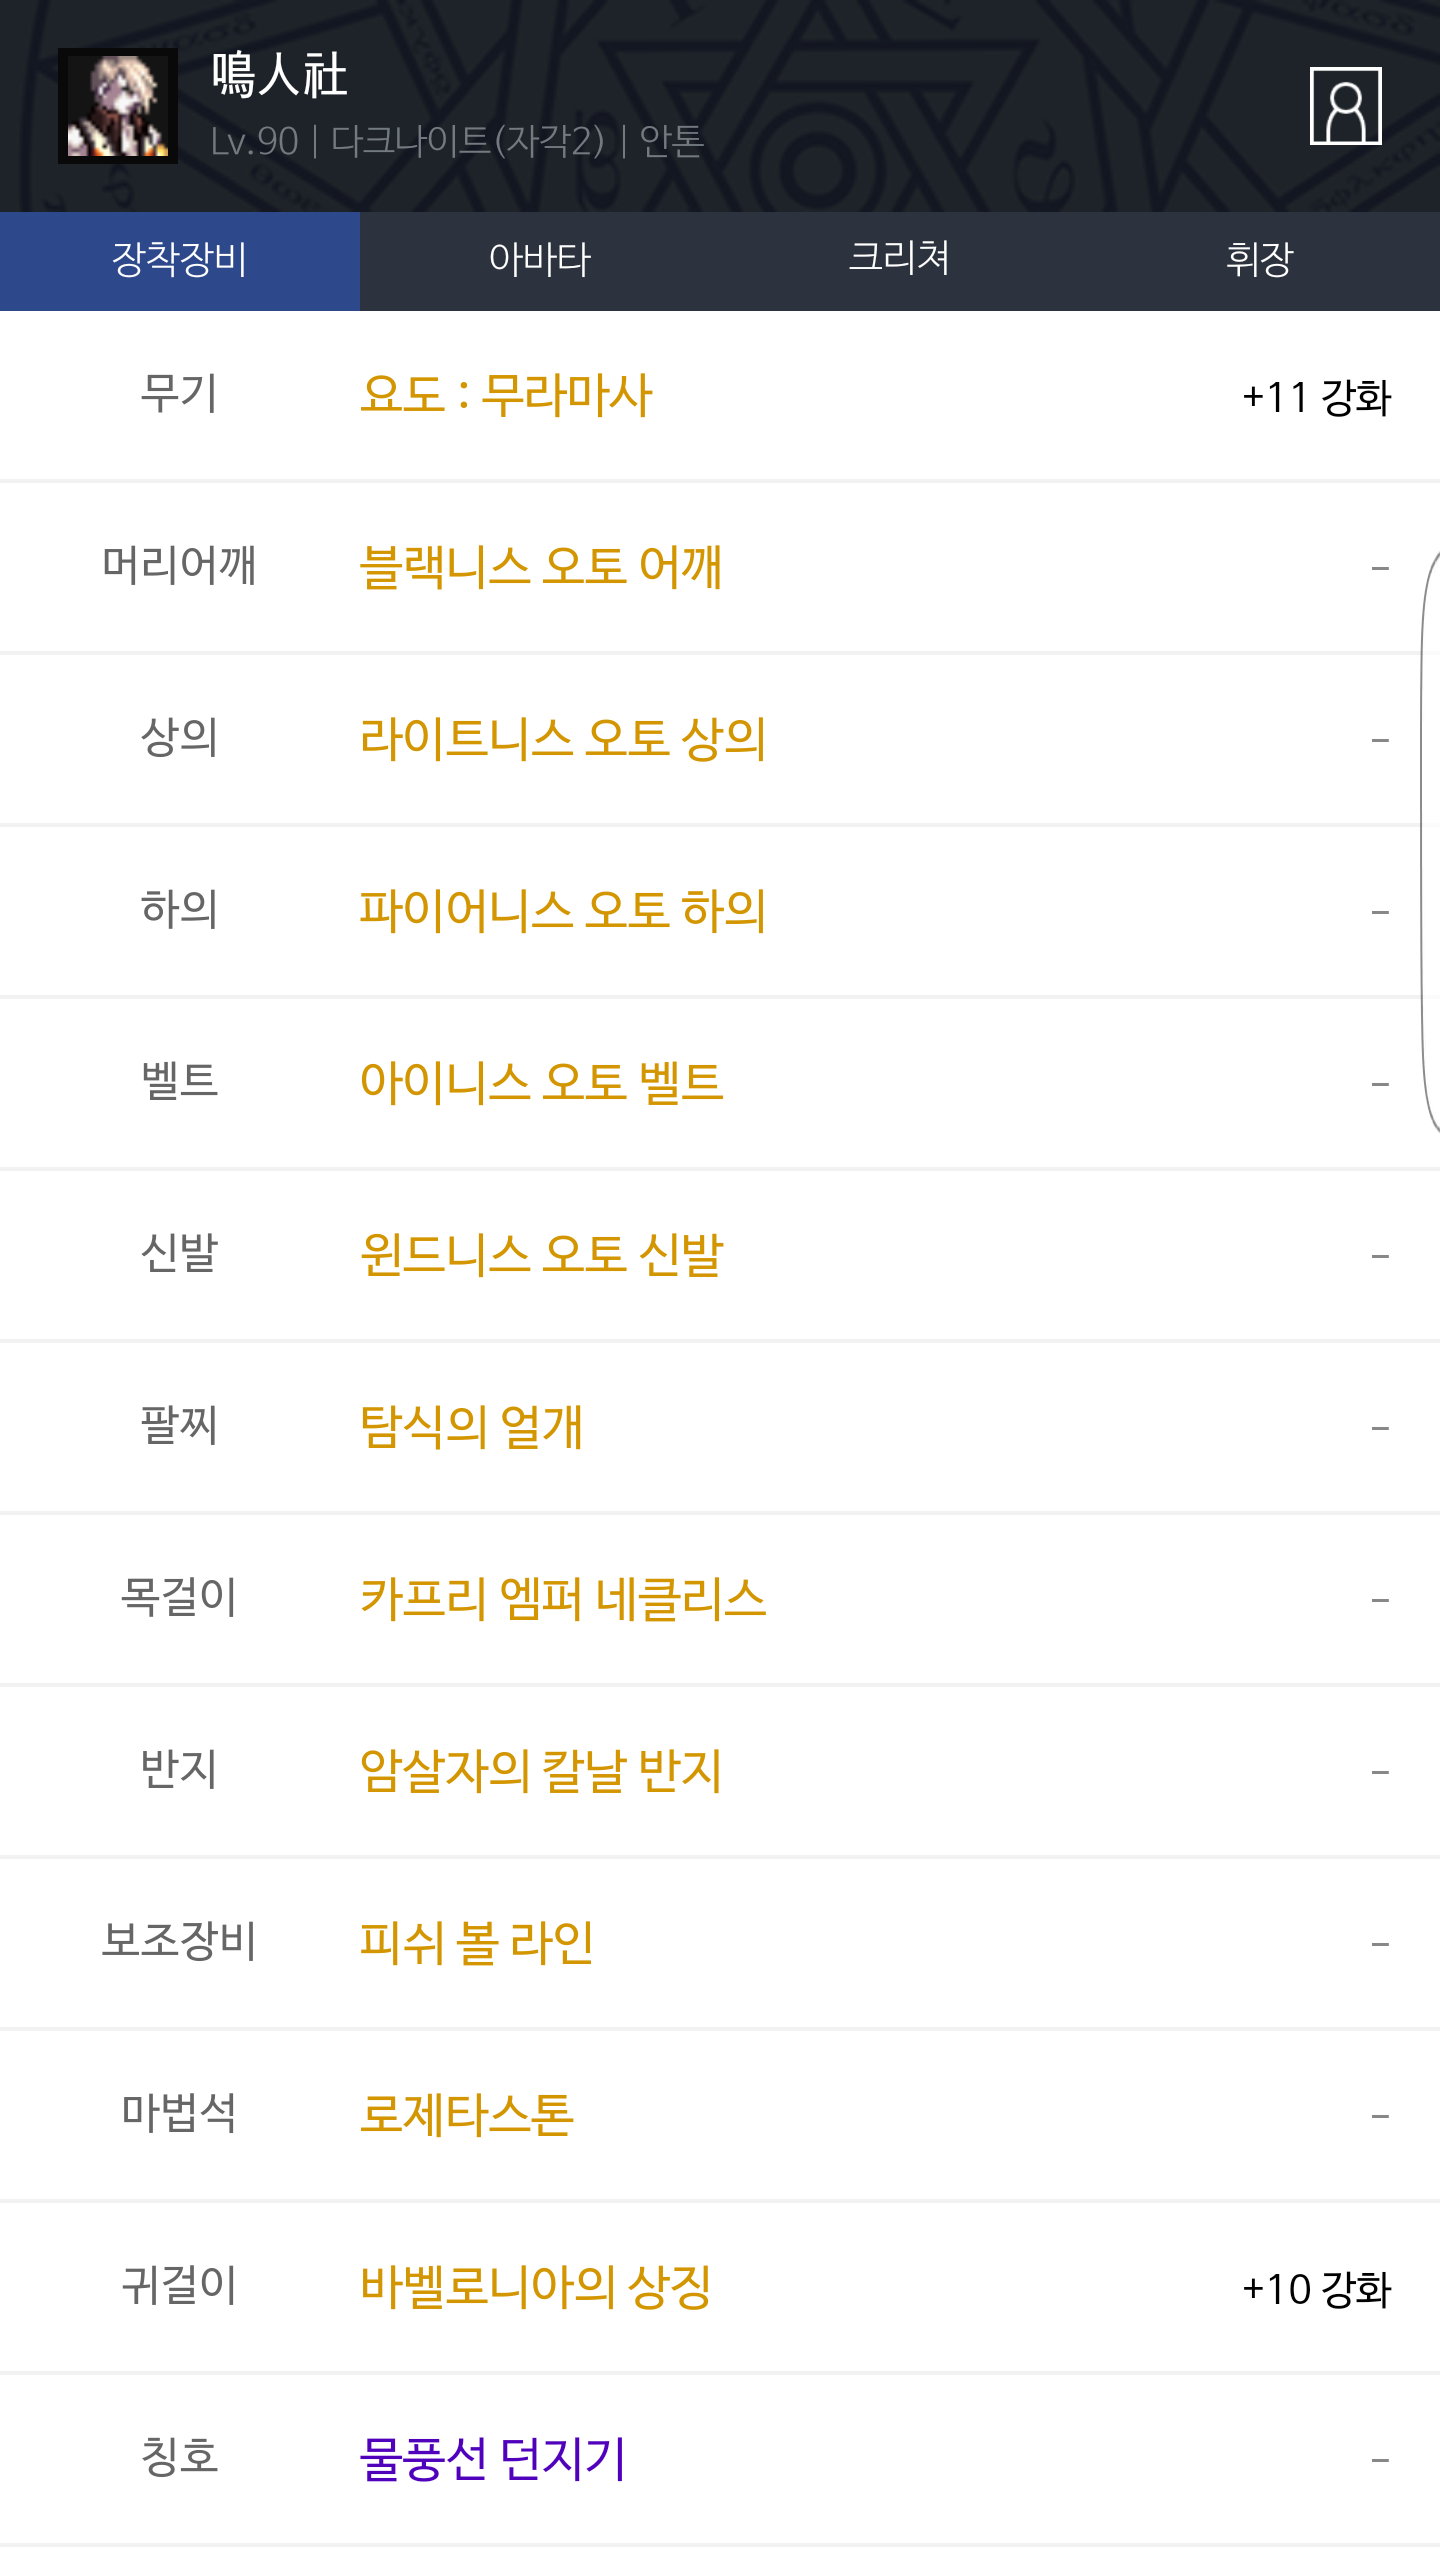Open sub-equipment 피쉬 볼 라인

tap(477, 1943)
